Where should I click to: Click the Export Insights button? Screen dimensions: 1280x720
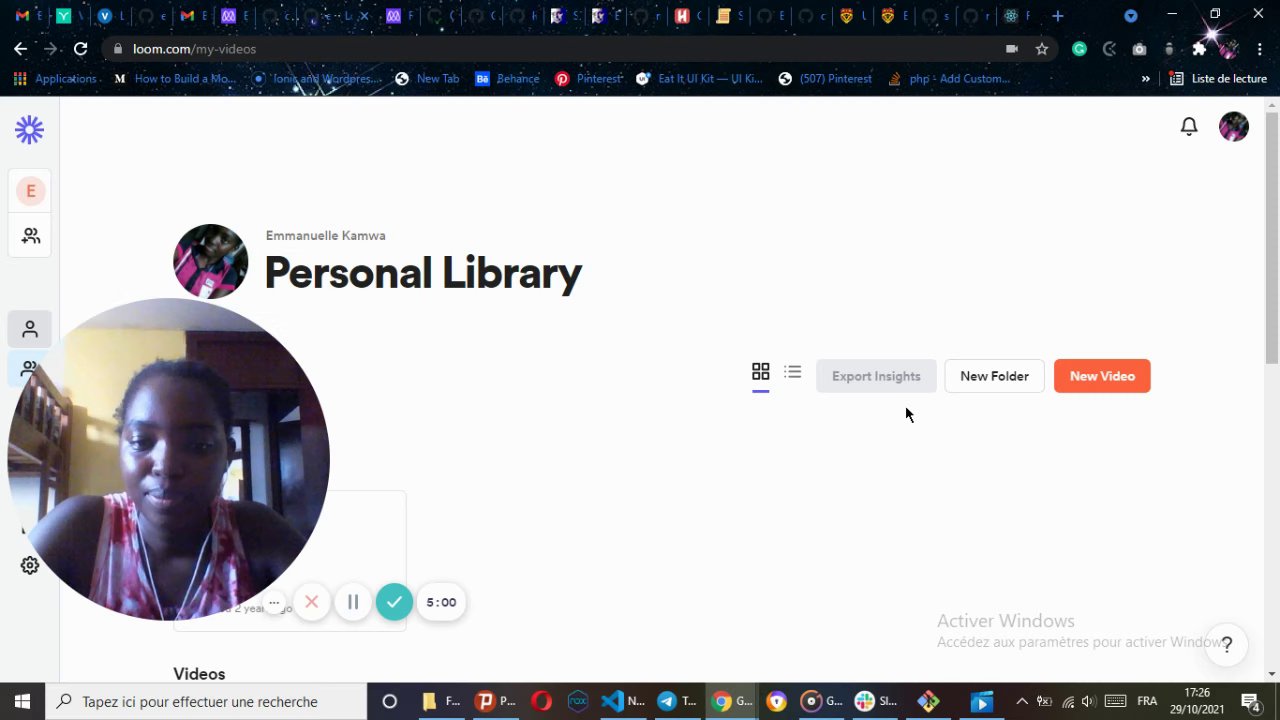tap(876, 376)
